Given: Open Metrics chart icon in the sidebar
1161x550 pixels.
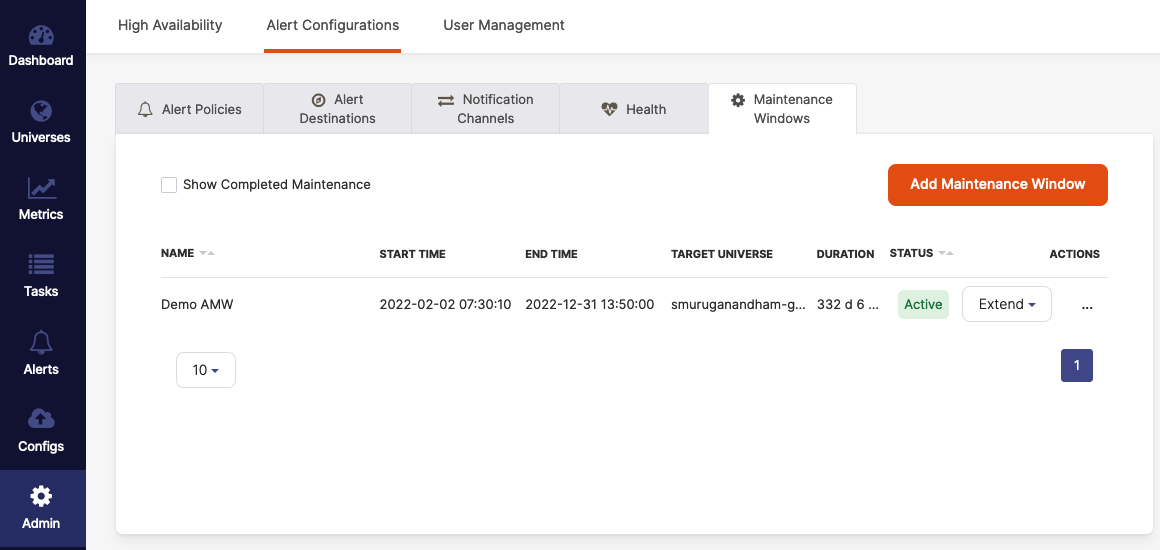Looking at the screenshot, I should click(x=41, y=189).
